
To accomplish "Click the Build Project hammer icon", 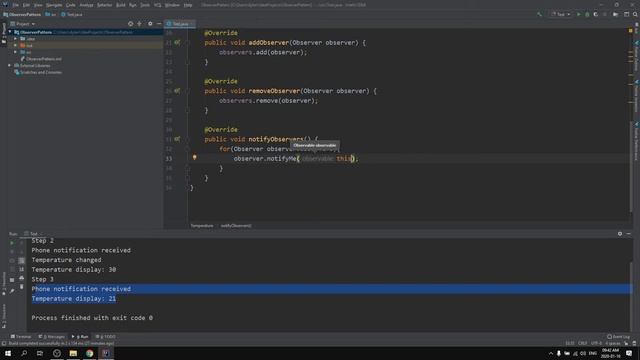I will click(540, 14).
